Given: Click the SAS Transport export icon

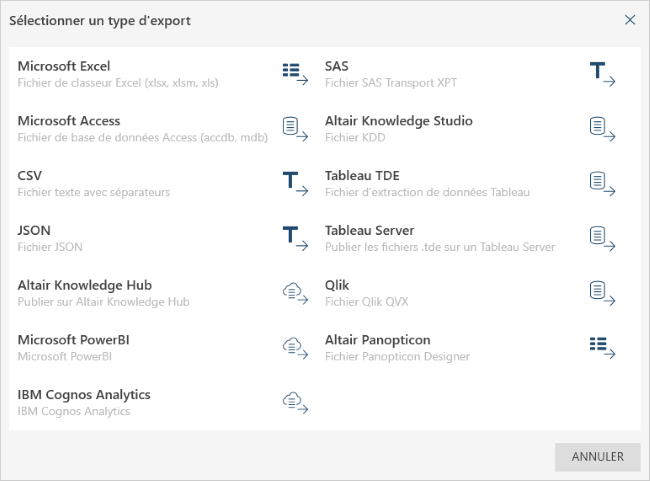Looking at the screenshot, I should point(601,73).
